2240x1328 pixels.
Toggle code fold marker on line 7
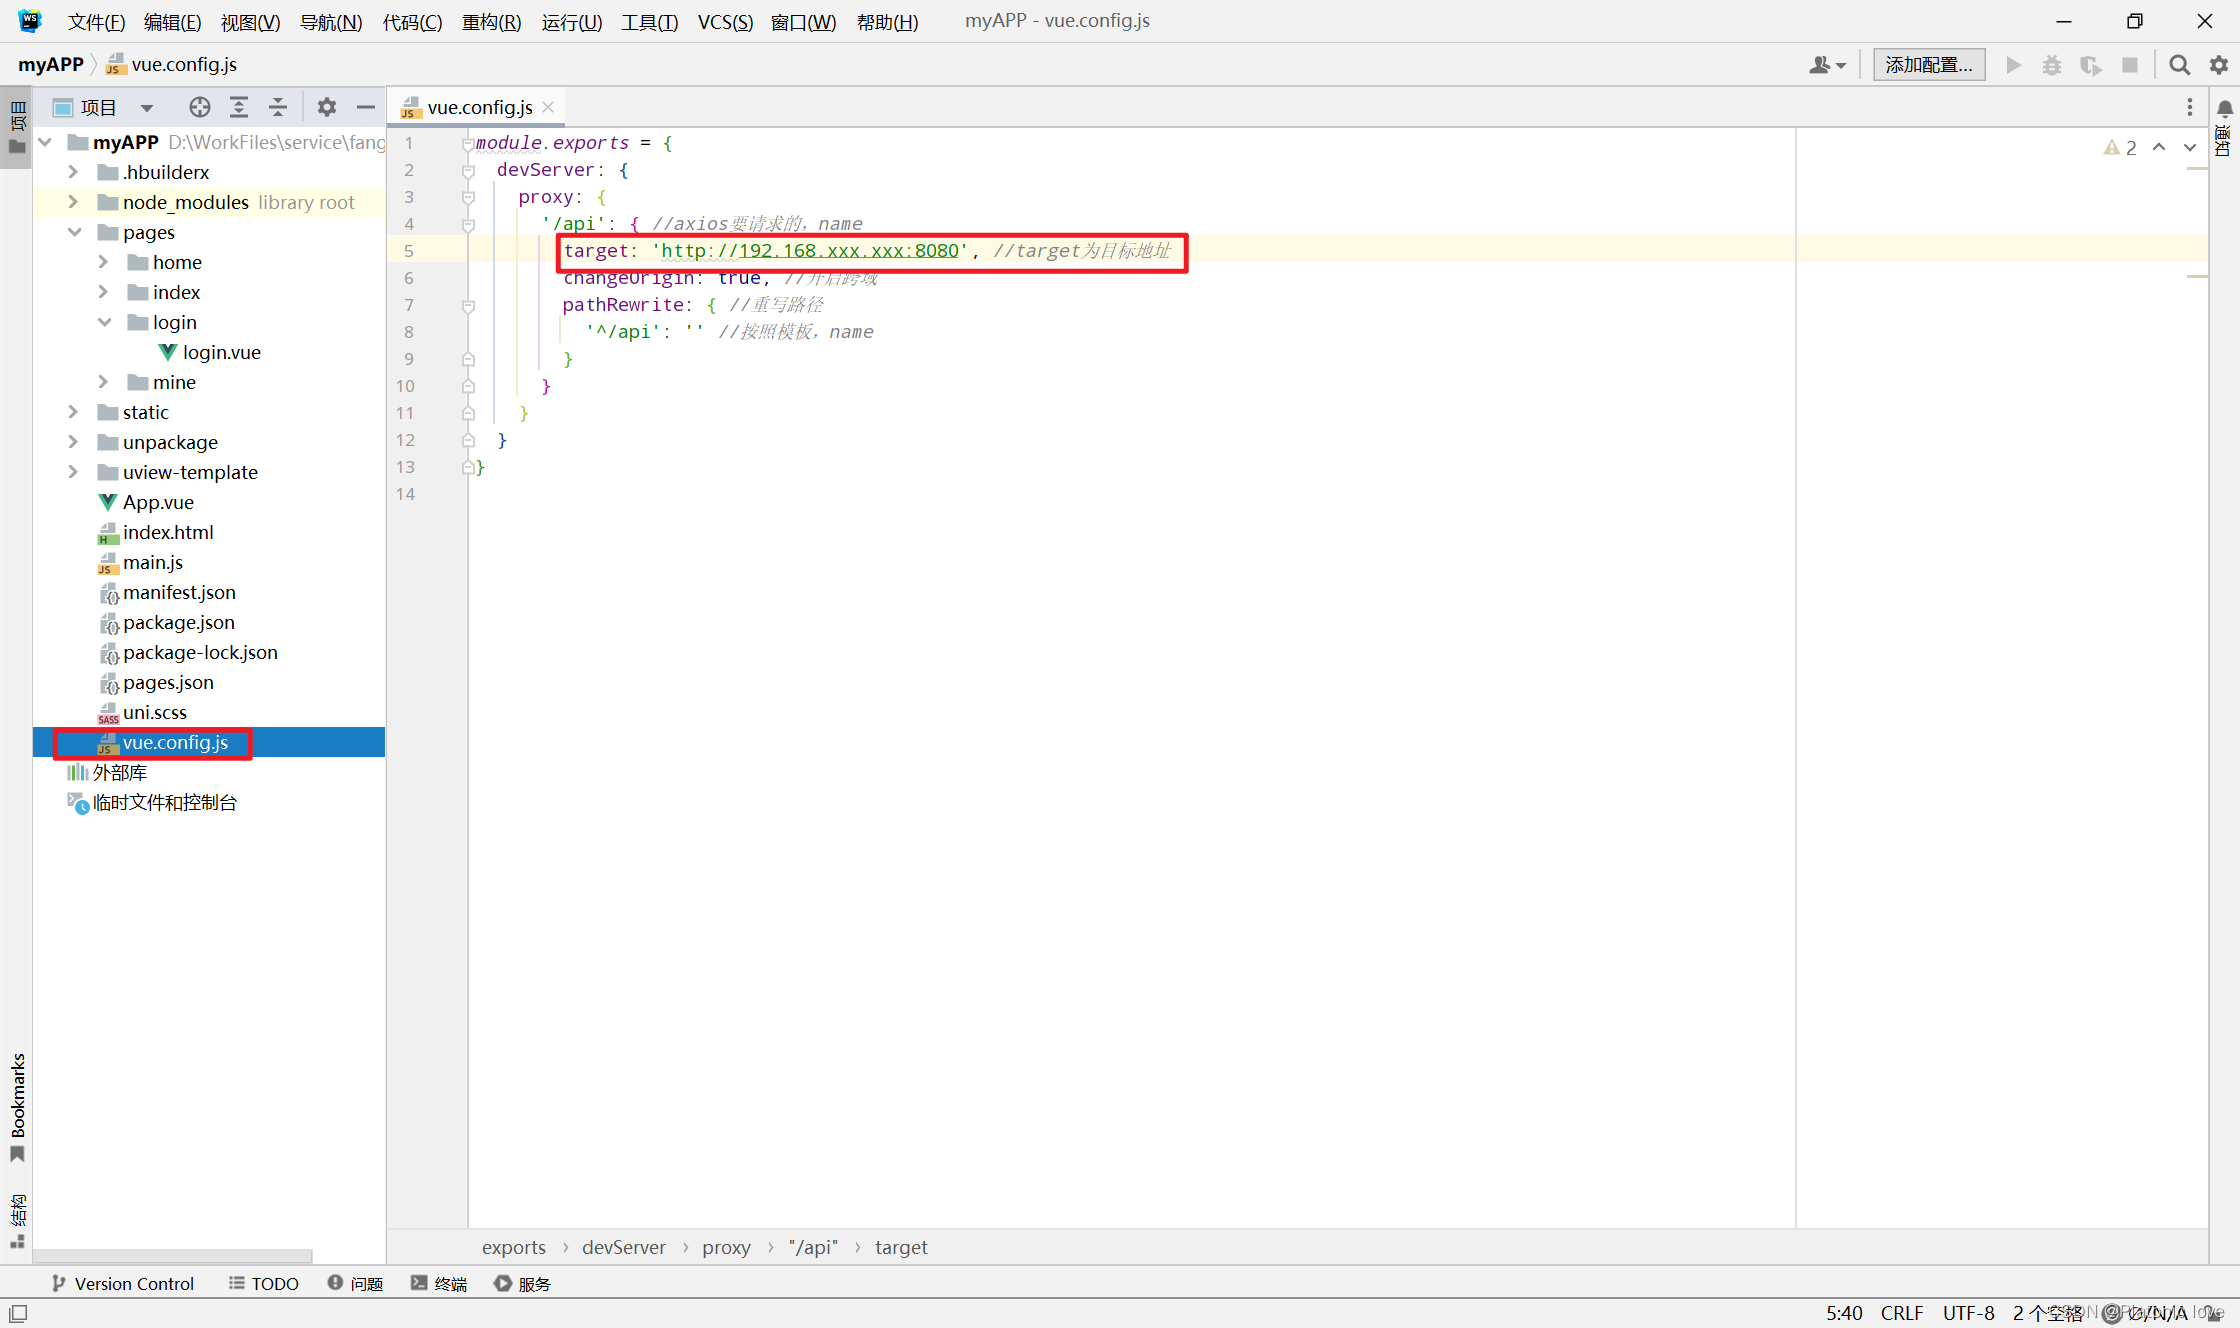click(x=468, y=305)
